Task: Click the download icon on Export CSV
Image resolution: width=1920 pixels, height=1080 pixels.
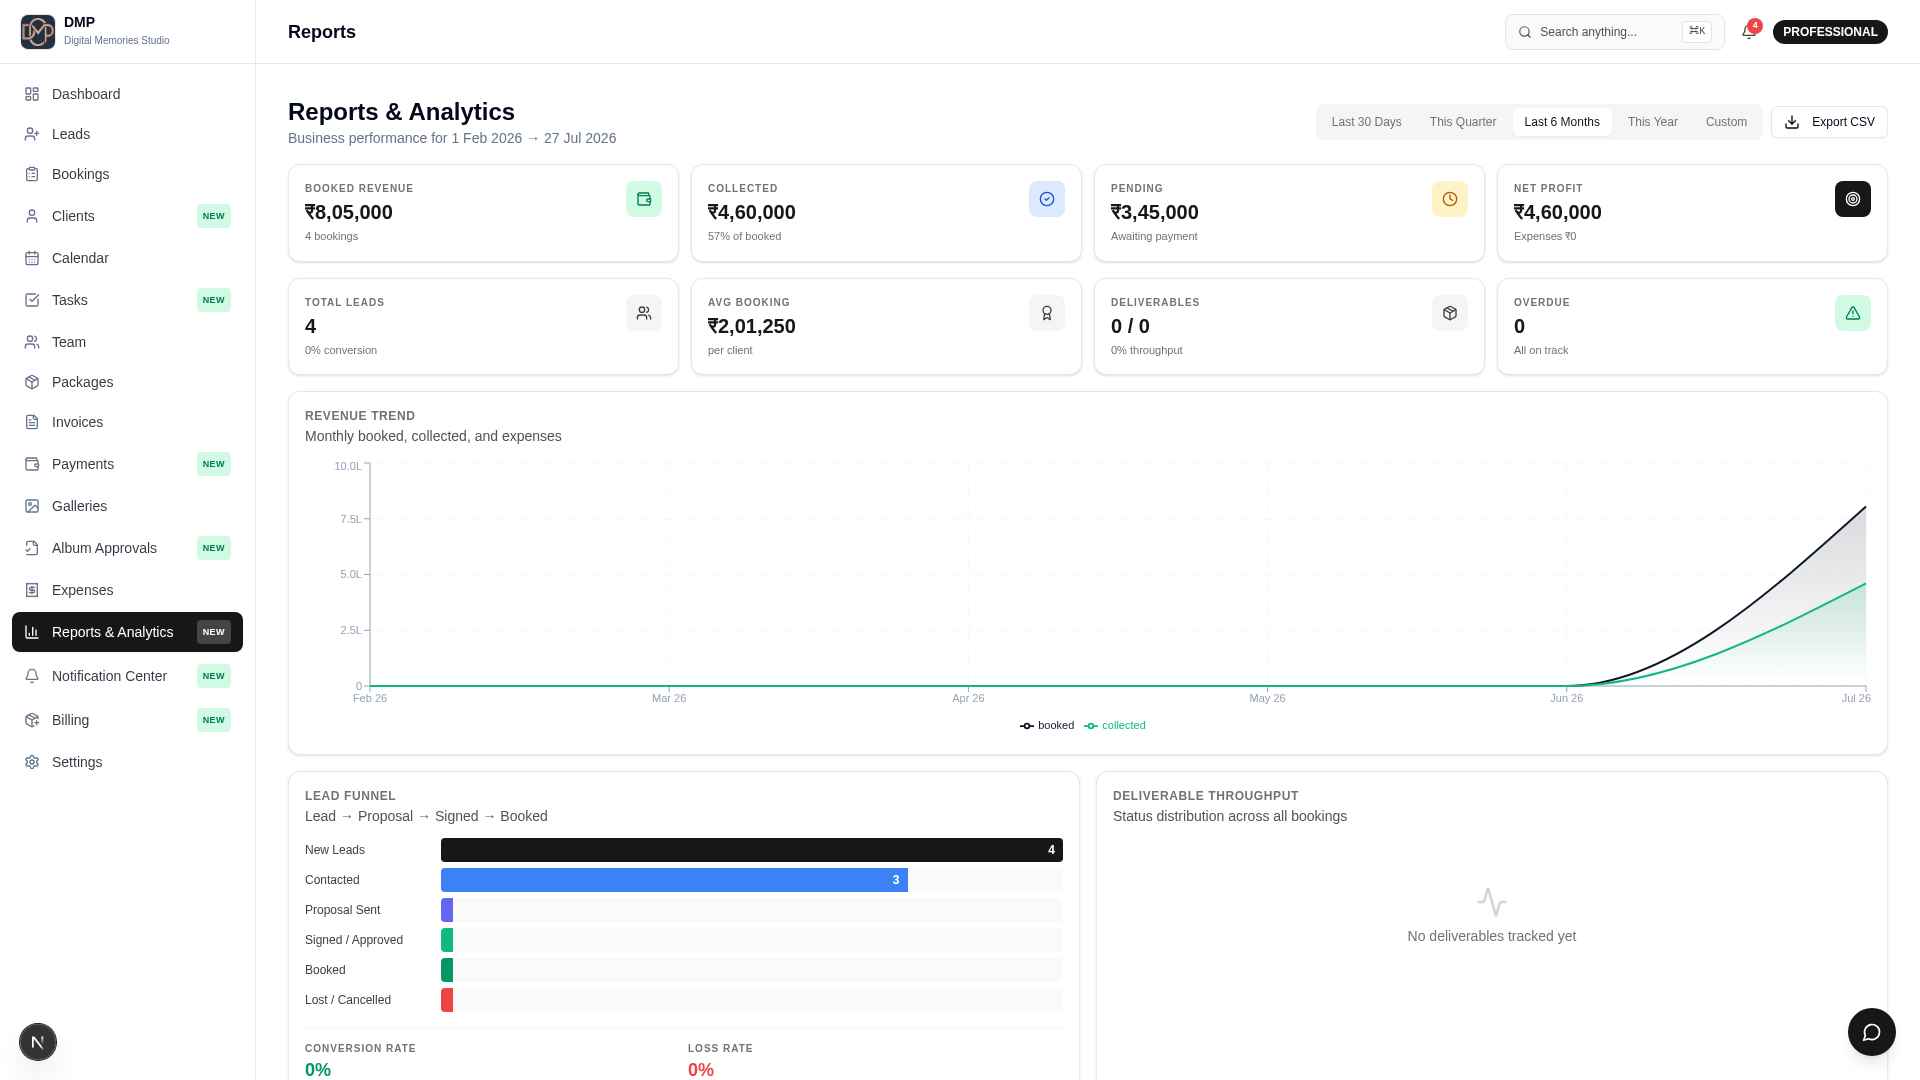Action: (x=1792, y=122)
